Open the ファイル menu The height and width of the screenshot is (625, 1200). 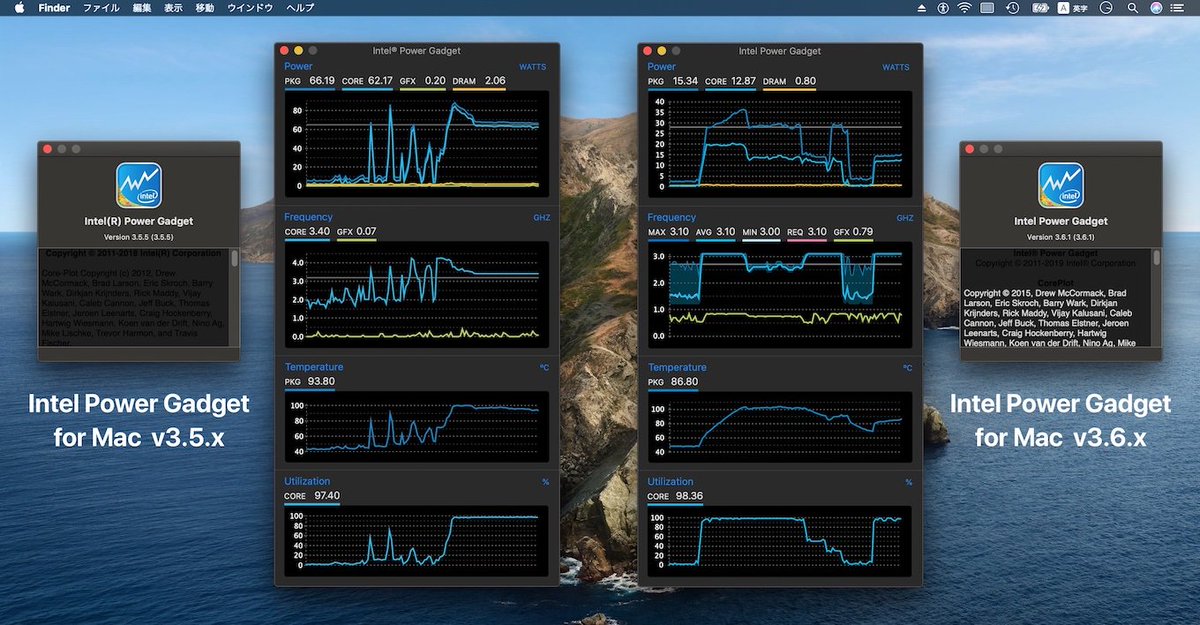(x=101, y=8)
